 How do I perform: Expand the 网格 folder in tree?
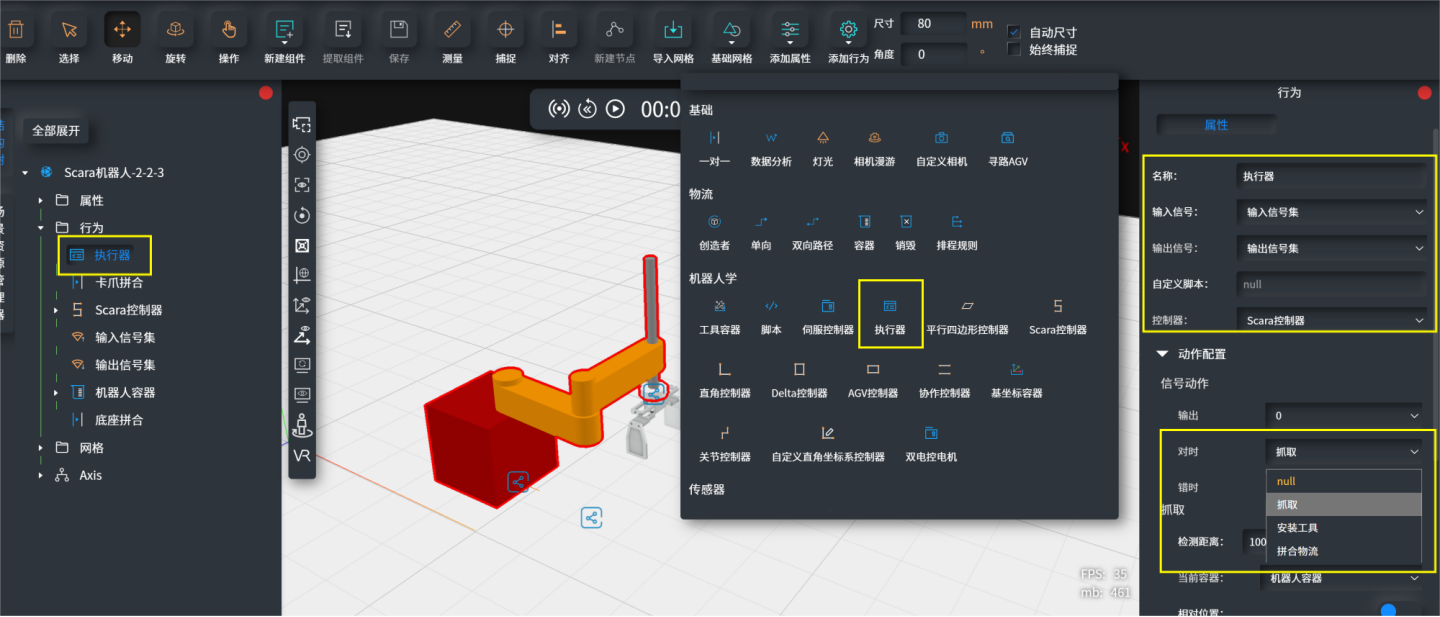coord(41,448)
